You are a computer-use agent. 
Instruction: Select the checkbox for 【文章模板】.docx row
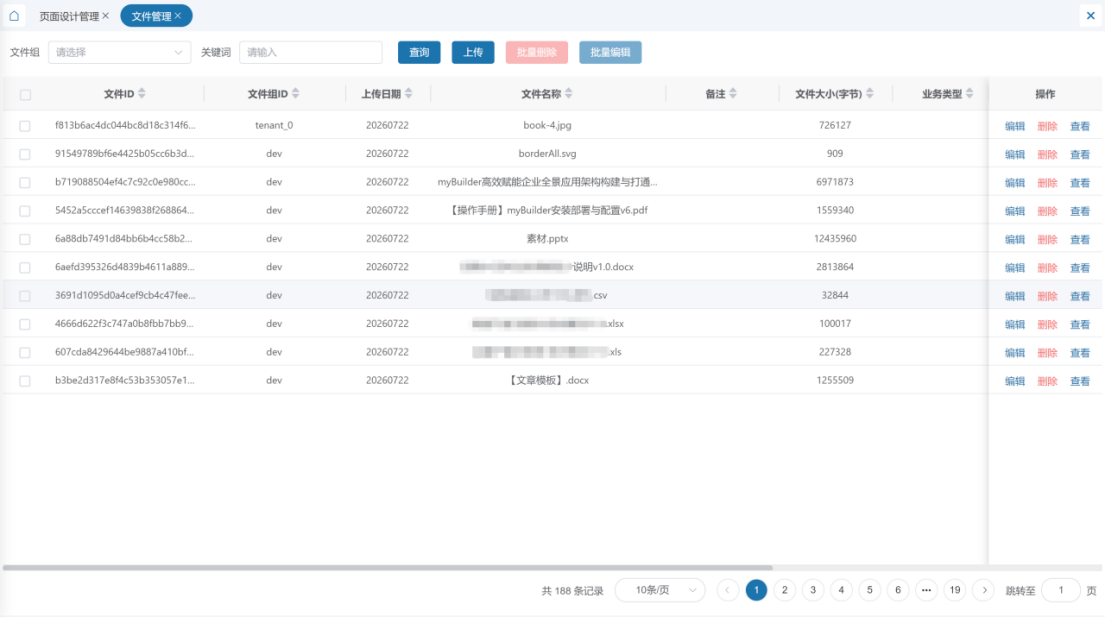point(25,380)
